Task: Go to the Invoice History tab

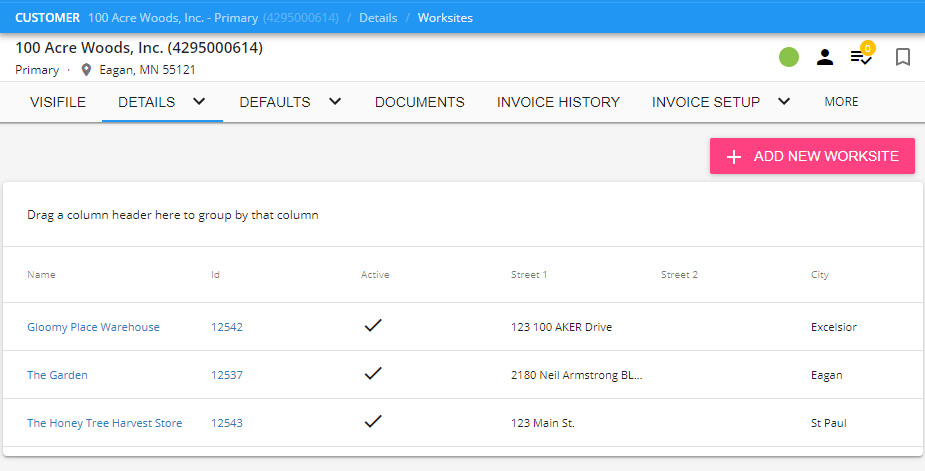Action: tap(558, 102)
